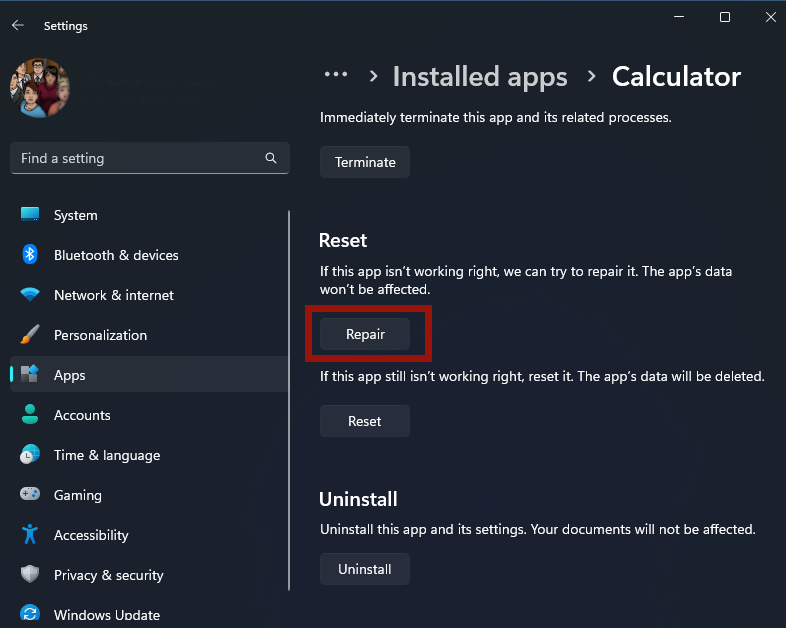Close the Settings window
The width and height of the screenshot is (786, 628).
[x=770, y=17]
